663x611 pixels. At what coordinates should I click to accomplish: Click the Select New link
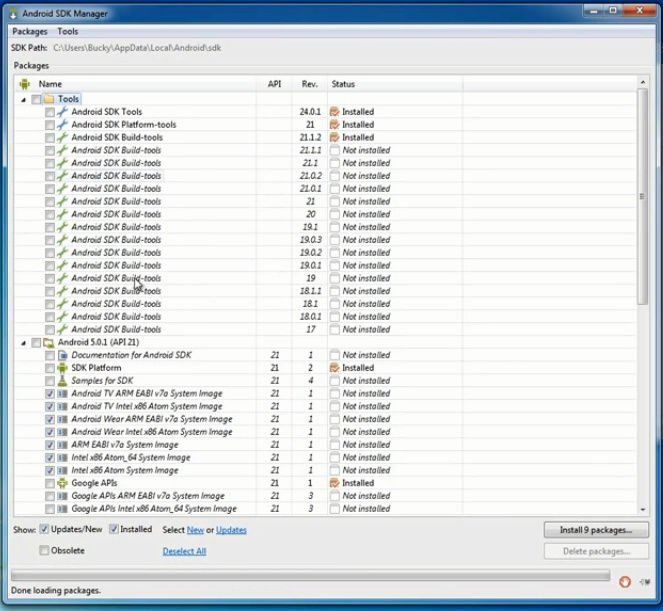click(195, 530)
